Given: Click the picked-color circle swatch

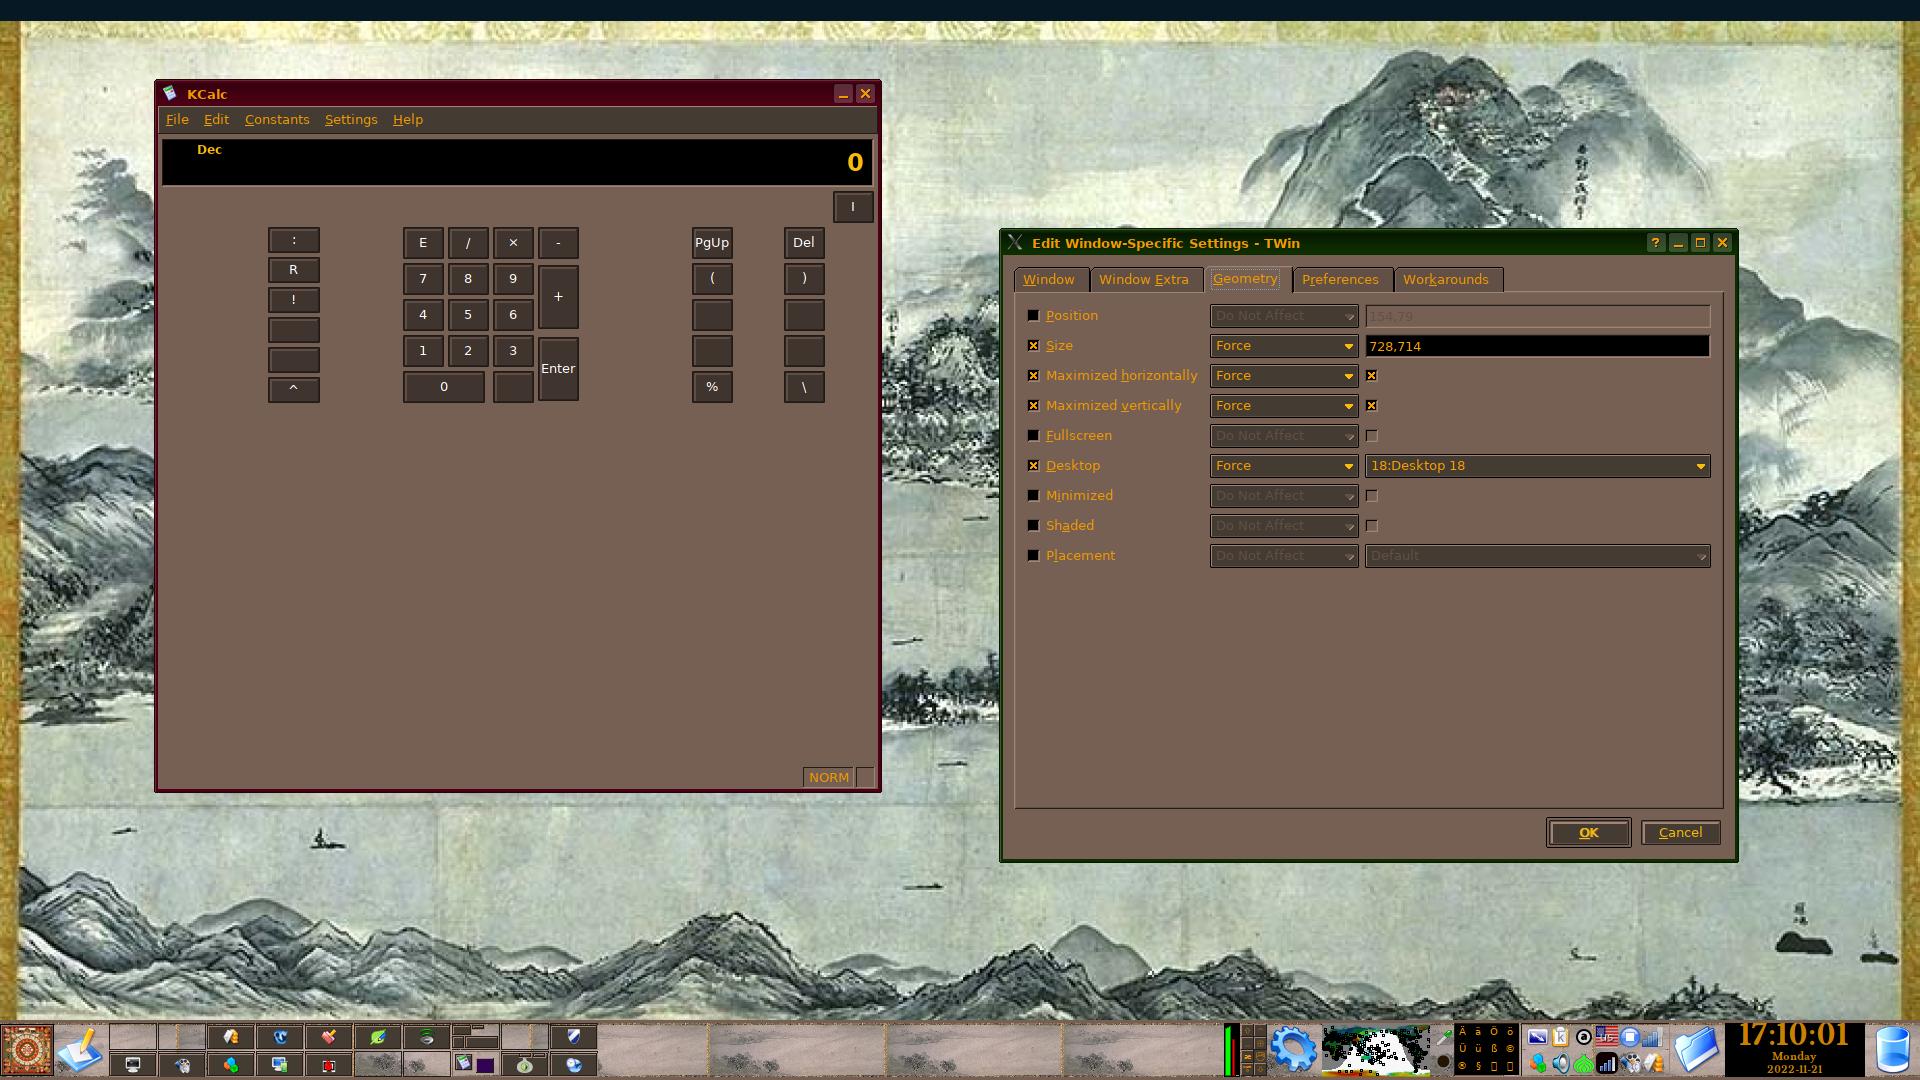Looking at the screenshot, I should (x=1443, y=1061).
